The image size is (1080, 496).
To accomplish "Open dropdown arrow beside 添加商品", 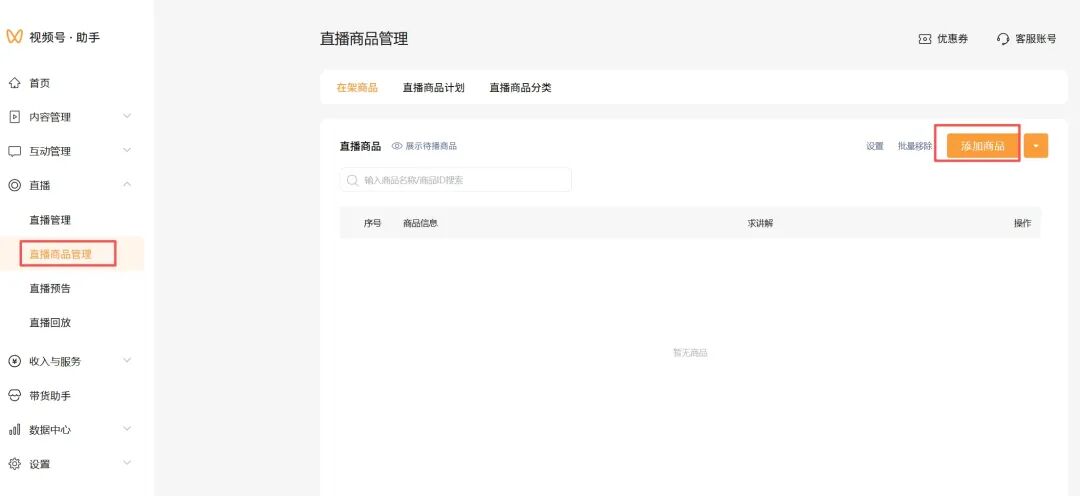I will pos(1036,145).
